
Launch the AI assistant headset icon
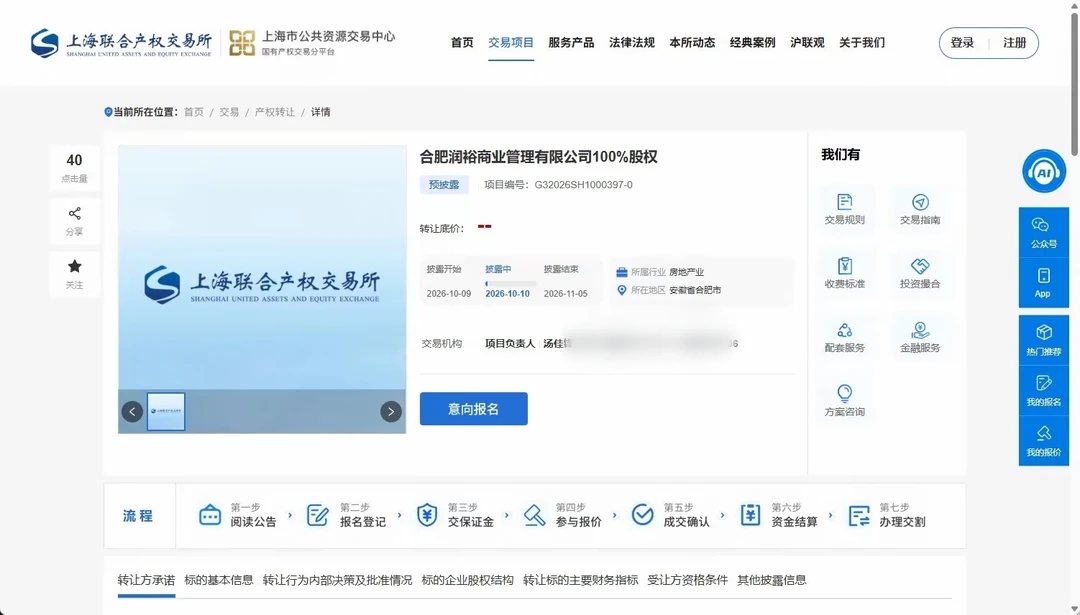[1043, 171]
